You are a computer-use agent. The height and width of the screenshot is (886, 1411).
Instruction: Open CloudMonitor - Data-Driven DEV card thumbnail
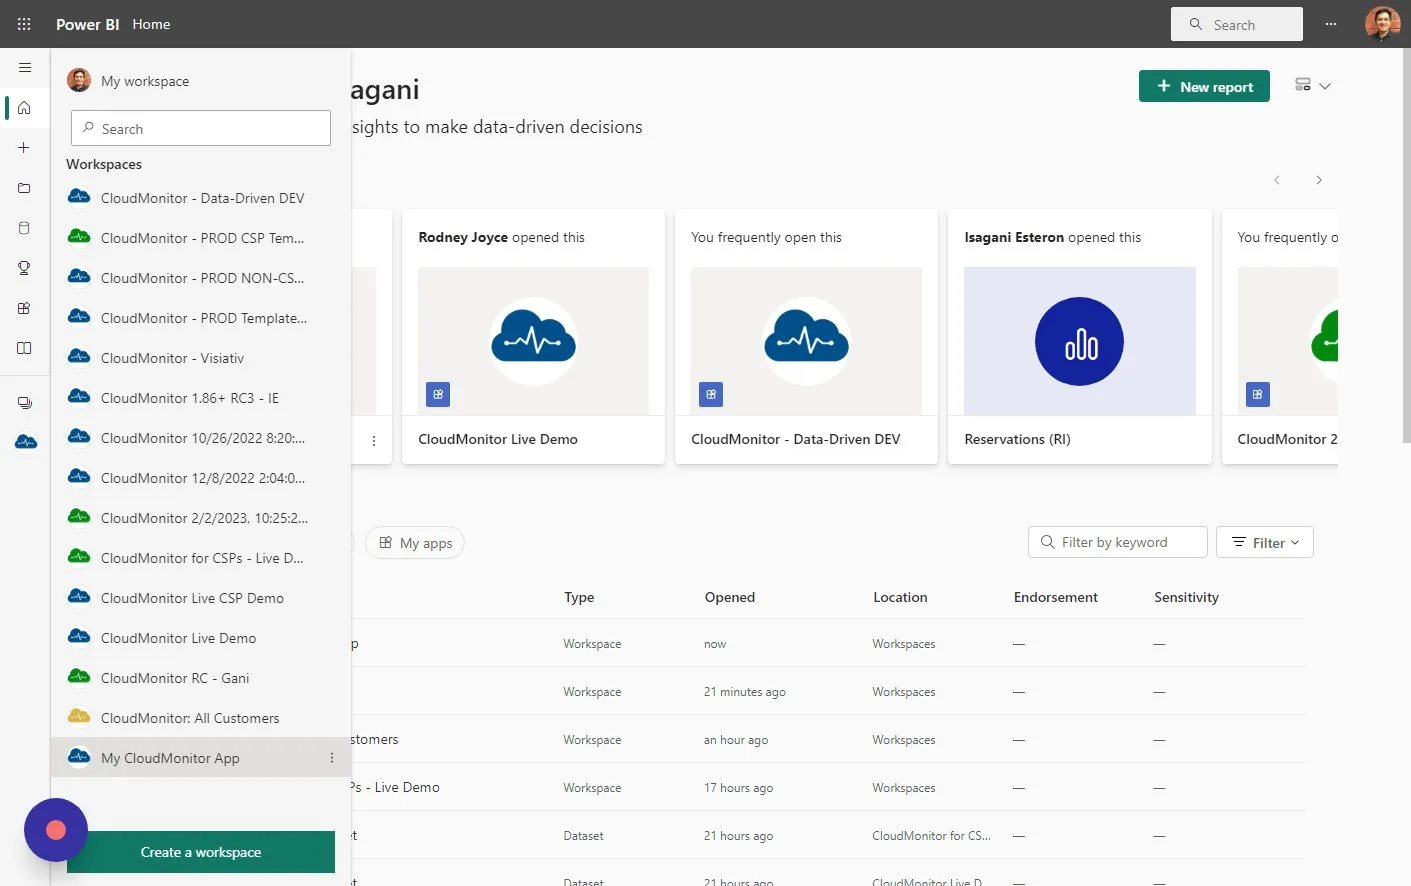click(x=806, y=341)
